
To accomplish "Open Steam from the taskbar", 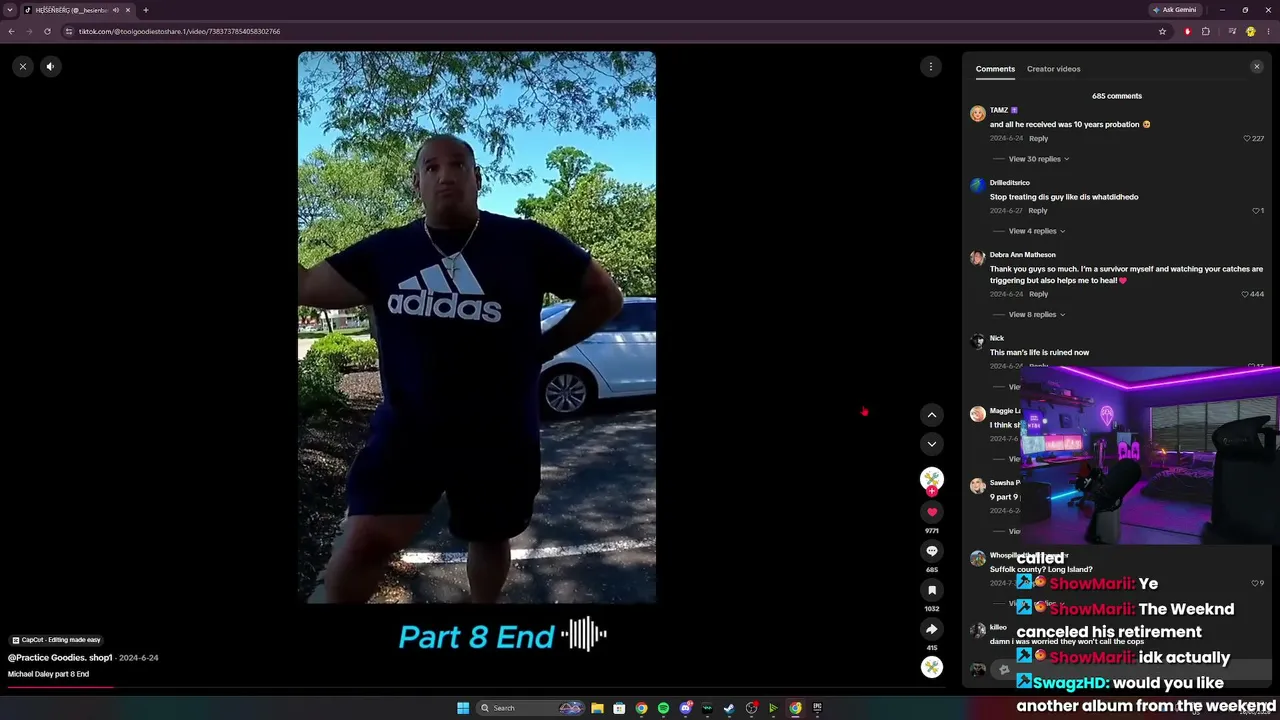I will pyautogui.click(x=729, y=708).
